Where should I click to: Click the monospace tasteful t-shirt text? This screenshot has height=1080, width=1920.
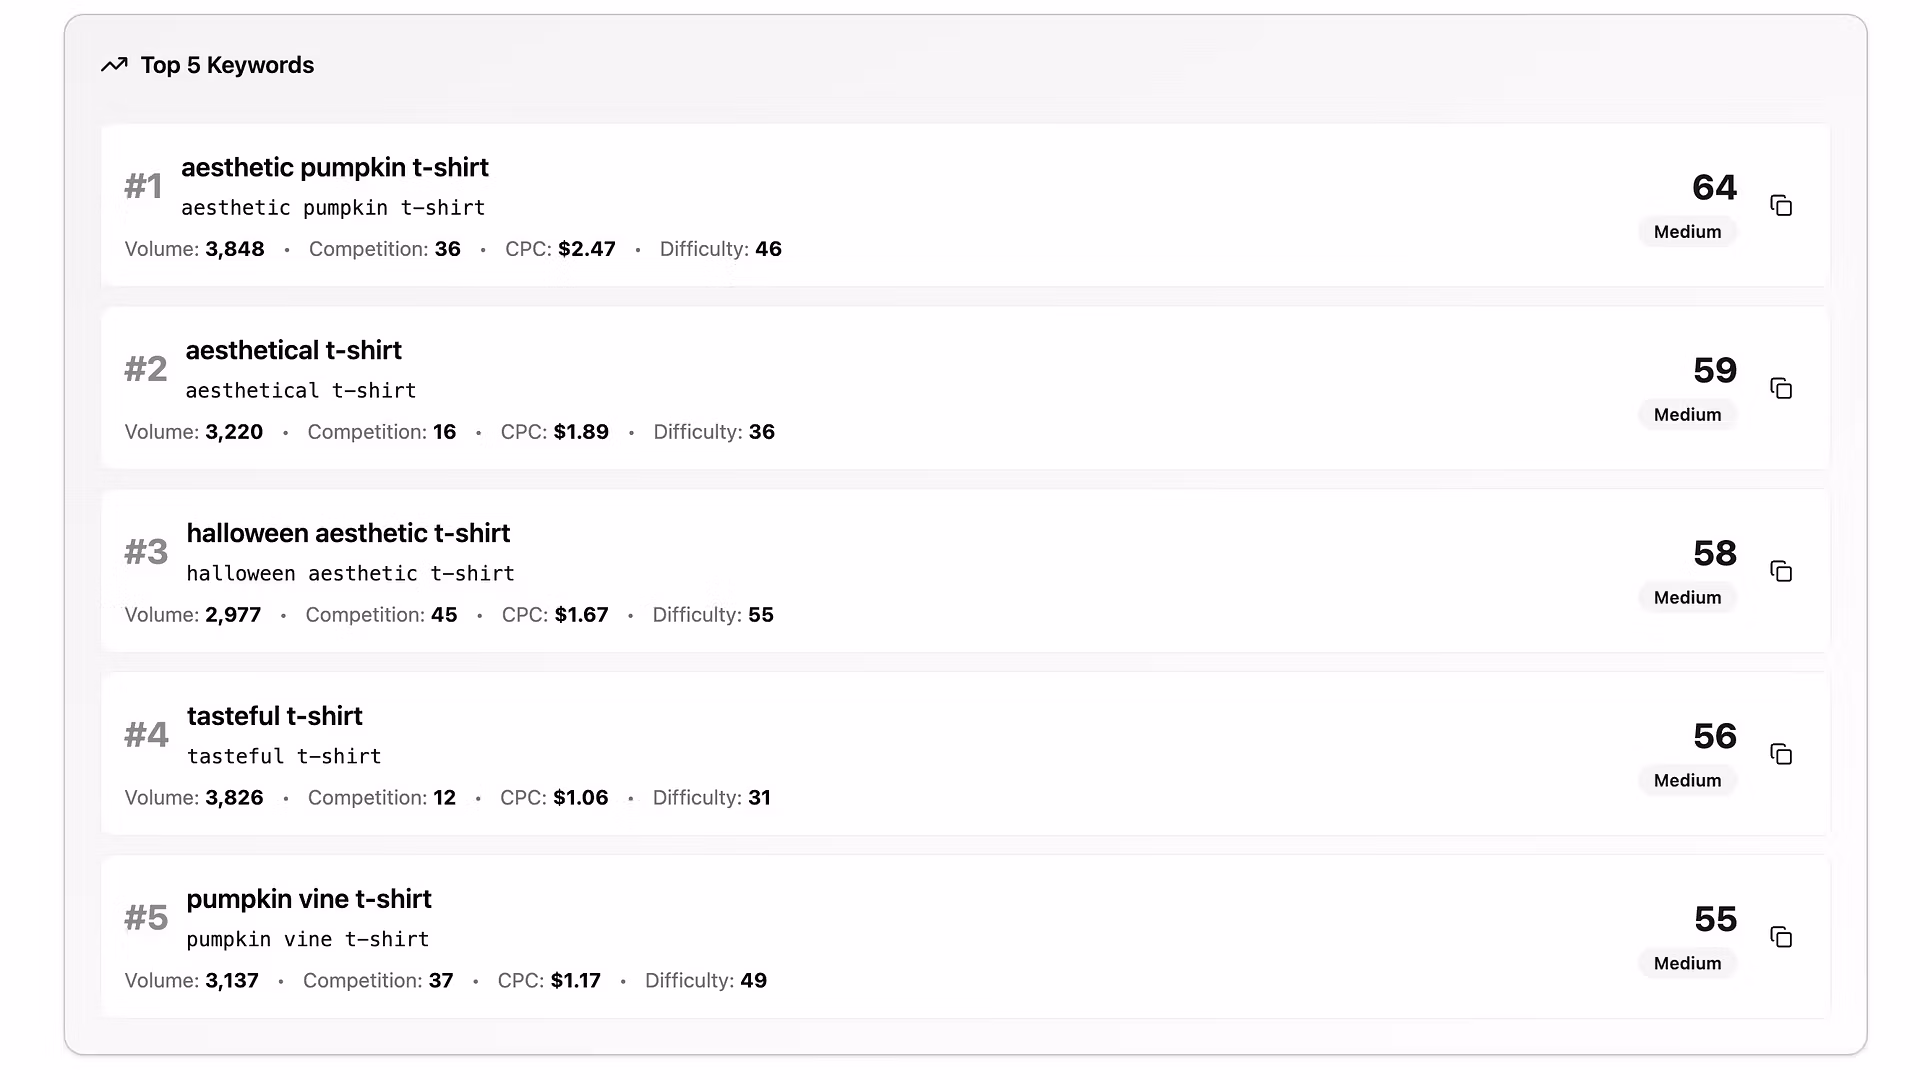coord(284,757)
